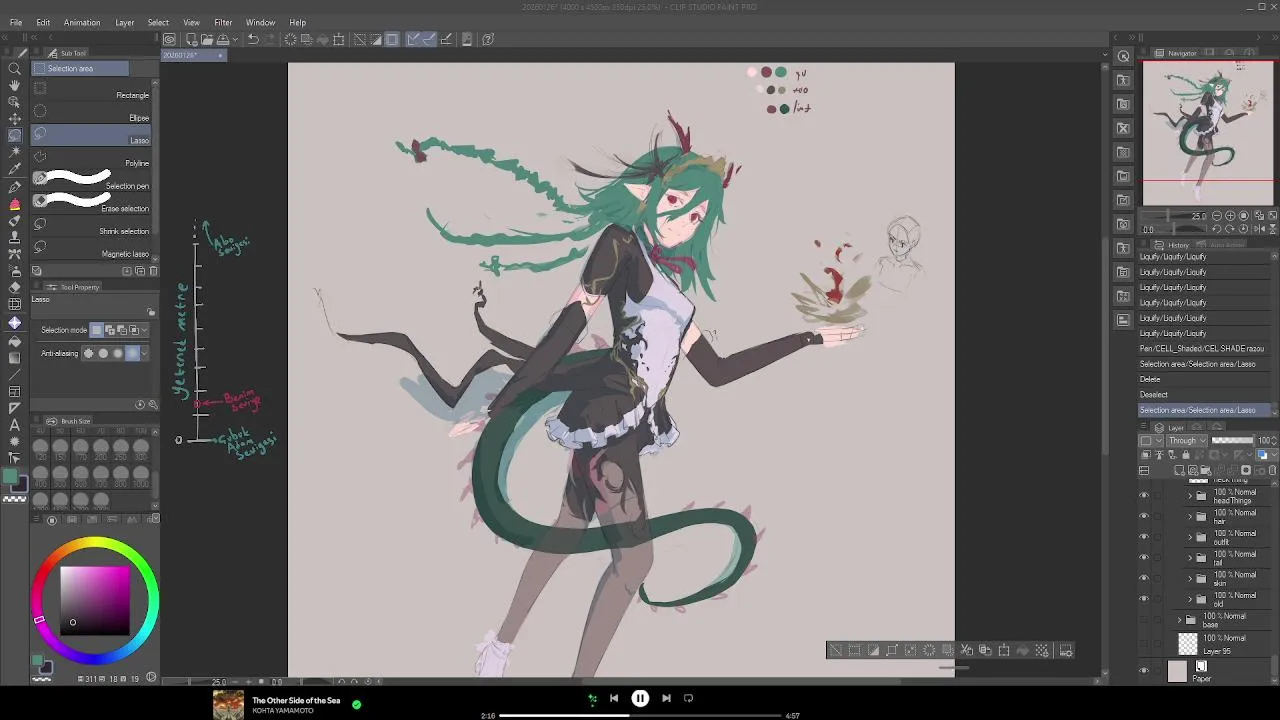Pause the music playback

click(640, 698)
